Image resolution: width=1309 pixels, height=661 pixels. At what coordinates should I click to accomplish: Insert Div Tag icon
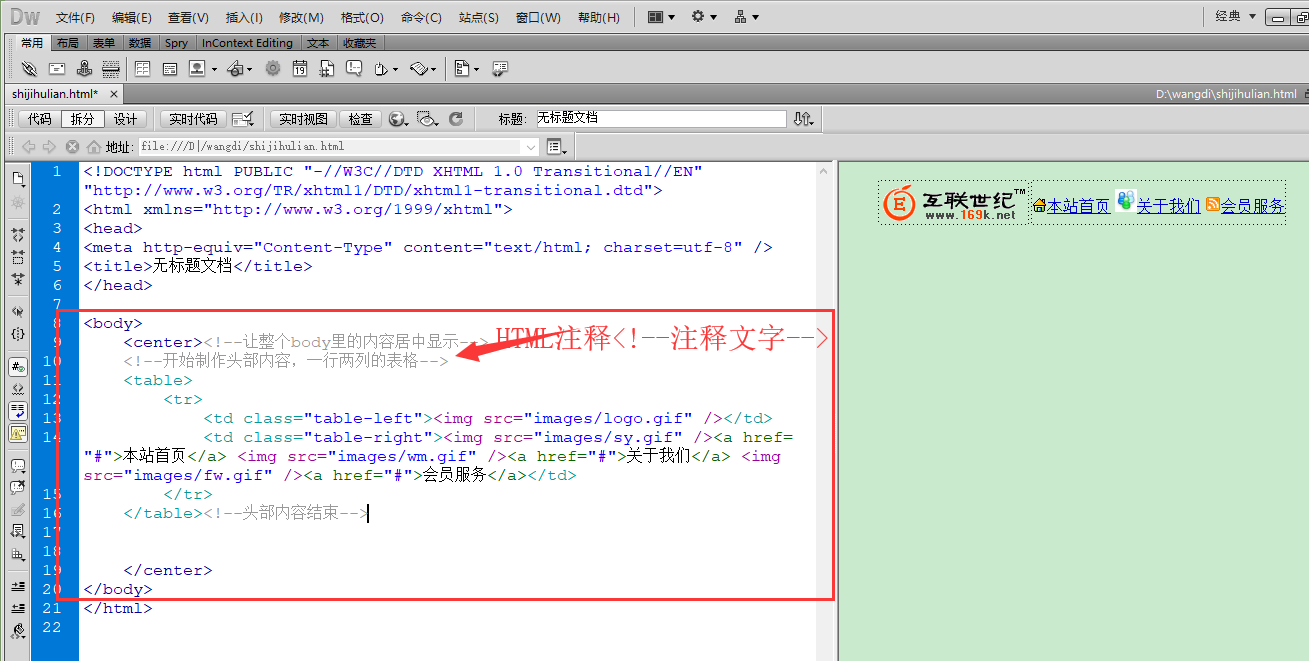click(x=170, y=69)
